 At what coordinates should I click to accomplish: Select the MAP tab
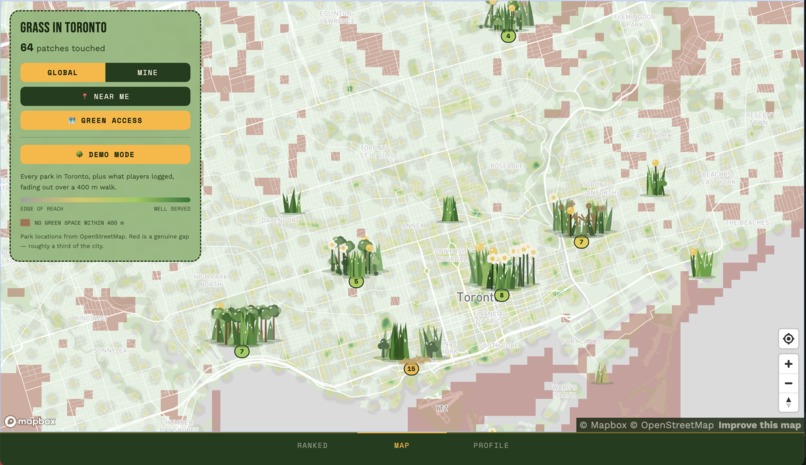tap(401, 445)
